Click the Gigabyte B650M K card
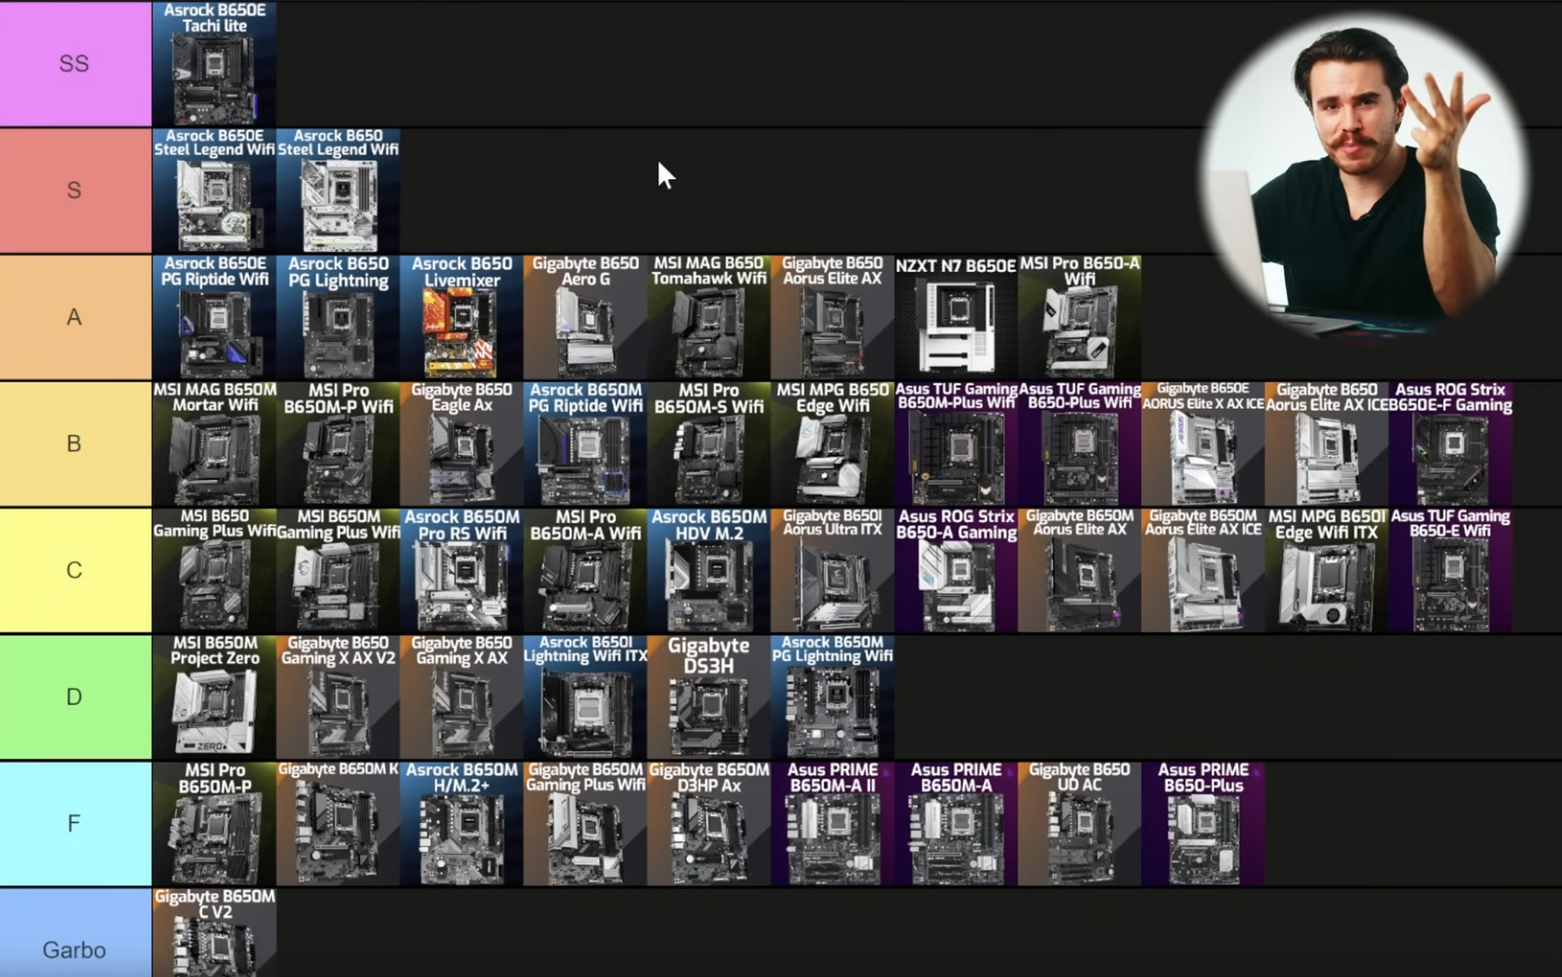 pos(338,824)
